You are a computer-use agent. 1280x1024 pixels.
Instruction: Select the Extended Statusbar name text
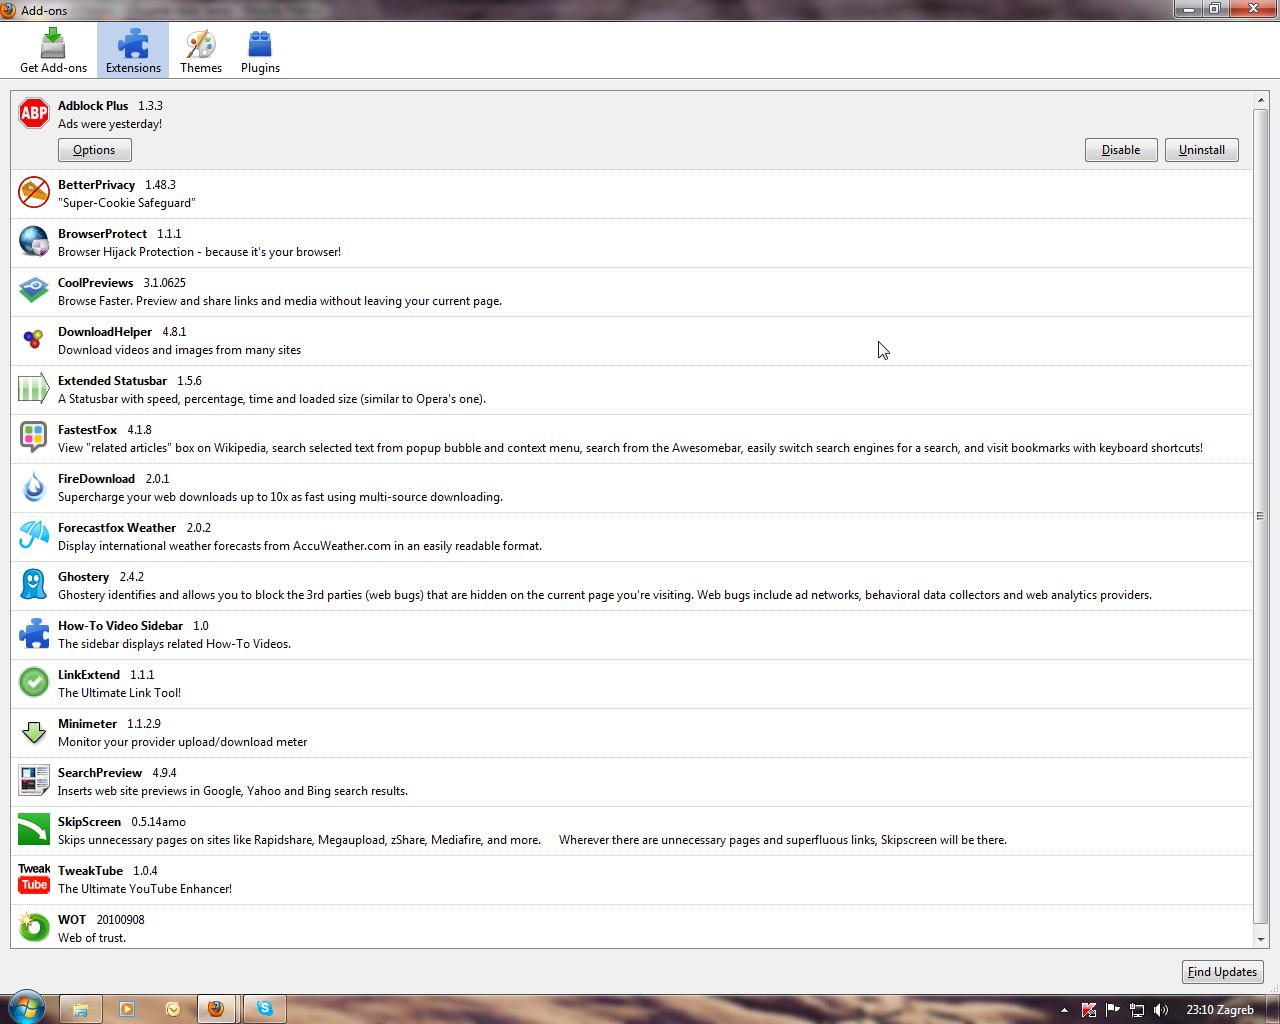(x=112, y=381)
